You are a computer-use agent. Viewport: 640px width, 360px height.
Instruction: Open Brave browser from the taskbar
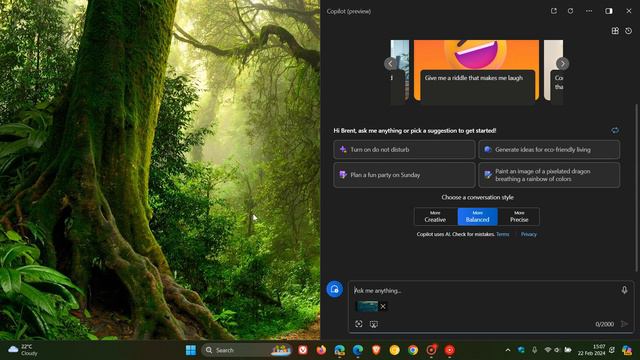376,350
